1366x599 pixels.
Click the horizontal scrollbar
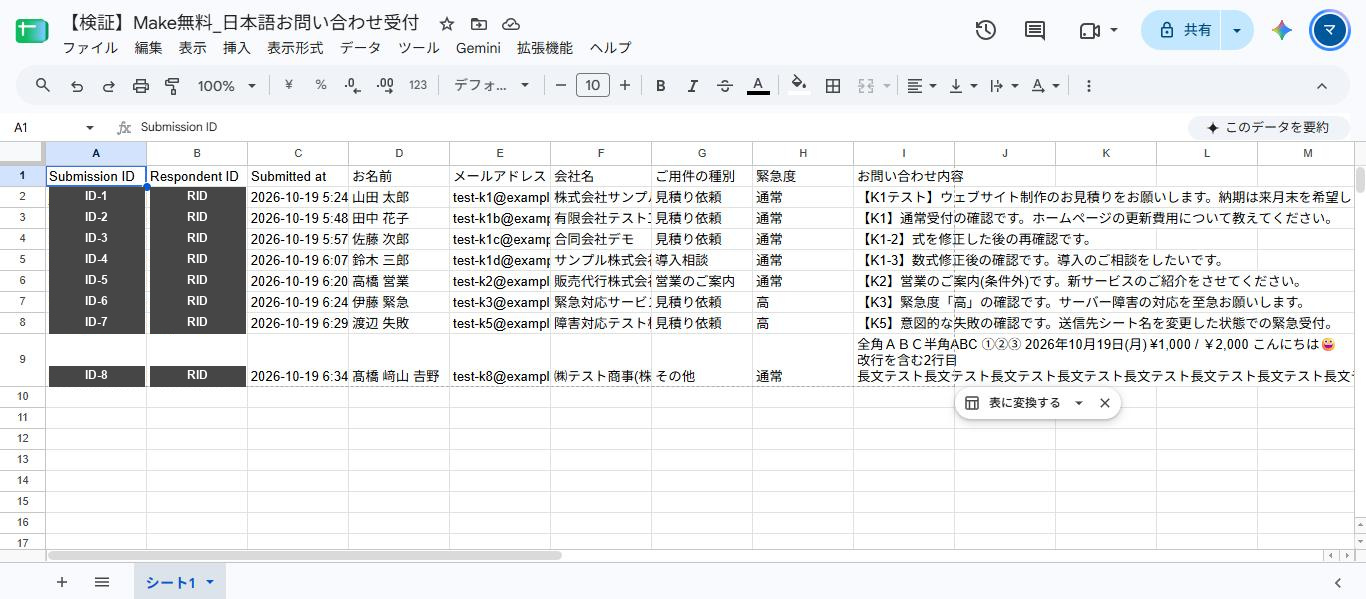click(305, 555)
